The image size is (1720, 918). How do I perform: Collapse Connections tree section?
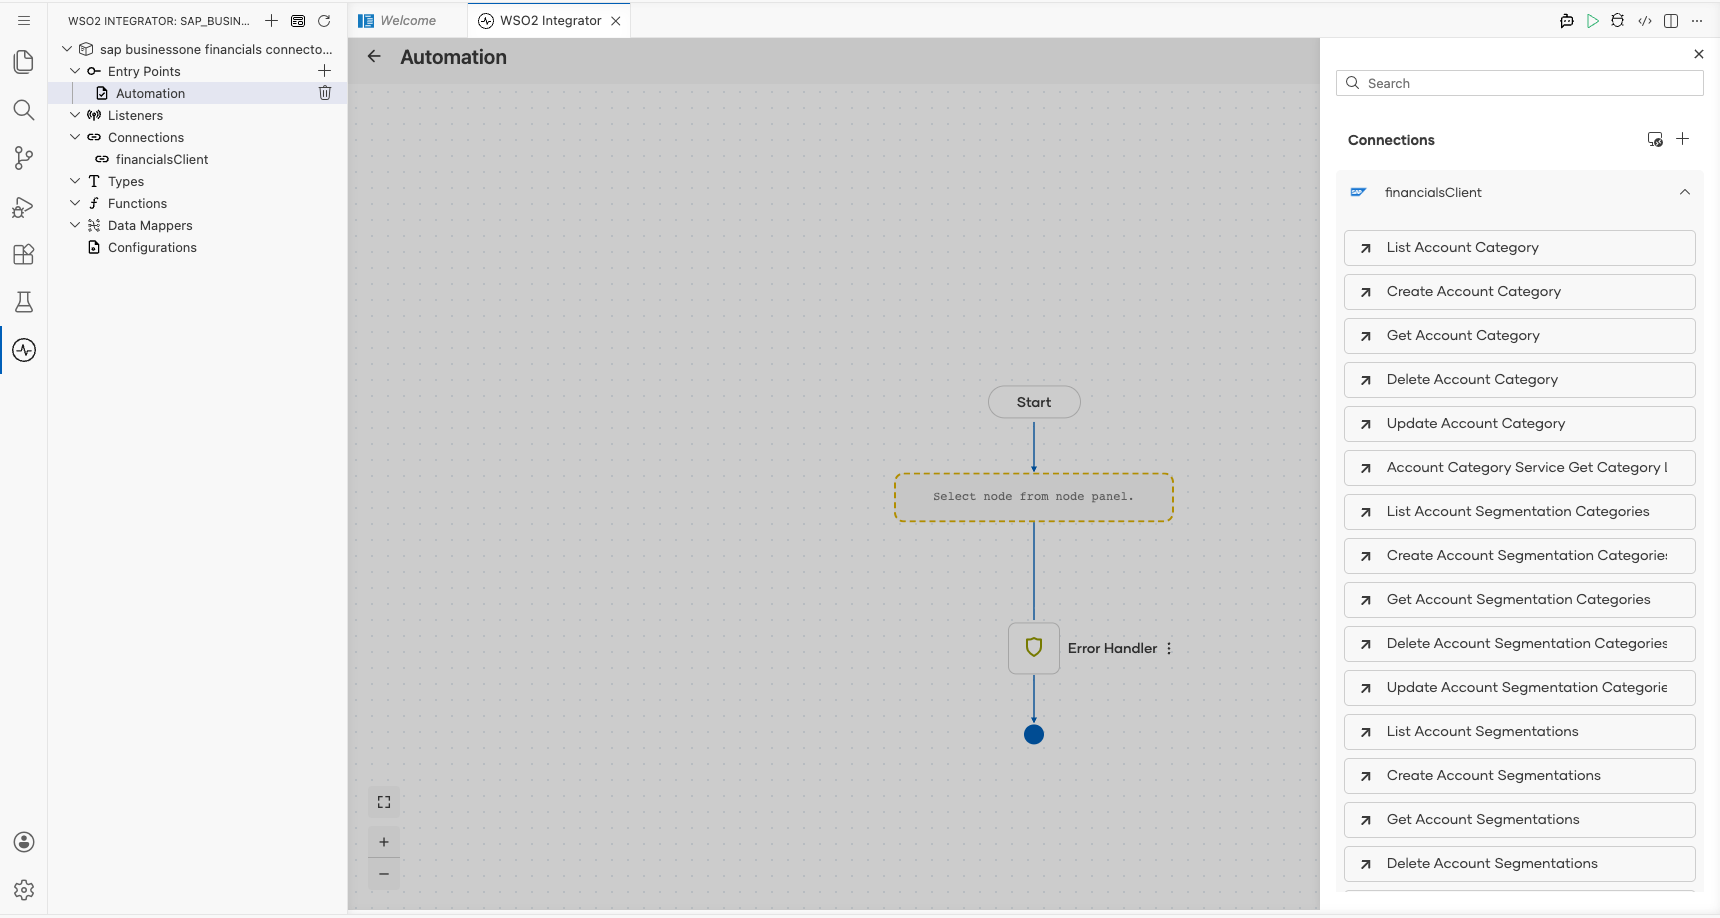pyautogui.click(x=75, y=137)
